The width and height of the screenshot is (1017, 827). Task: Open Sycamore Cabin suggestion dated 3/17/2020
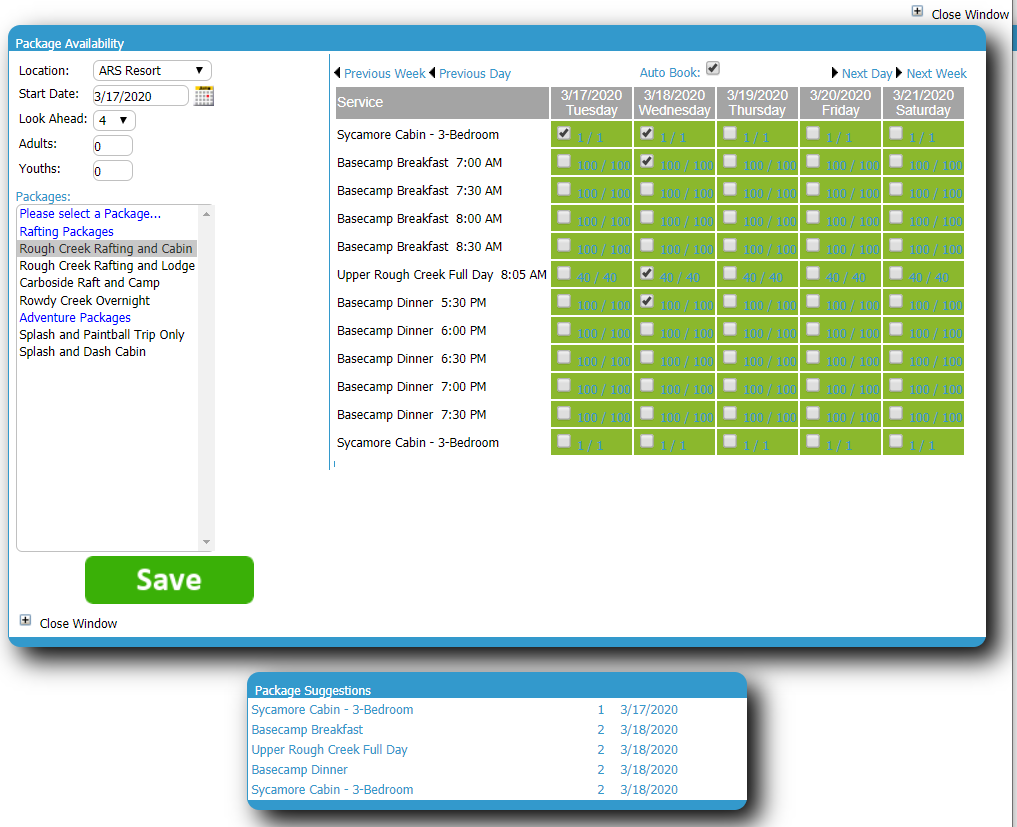coord(332,710)
